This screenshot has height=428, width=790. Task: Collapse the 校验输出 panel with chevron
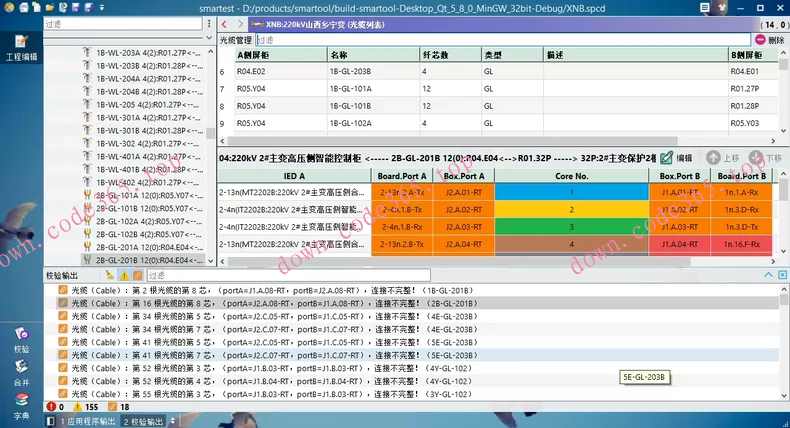pyautogui.click(x=768, y=274)
